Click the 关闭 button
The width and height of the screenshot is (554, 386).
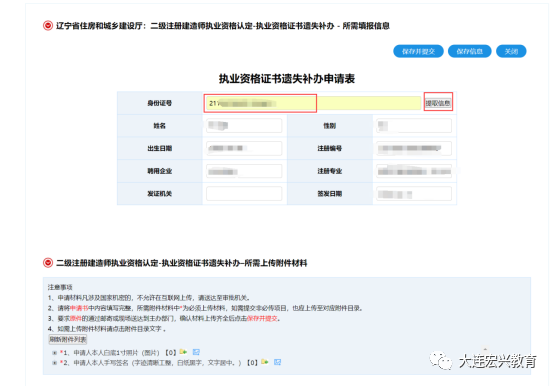point(511,51)
